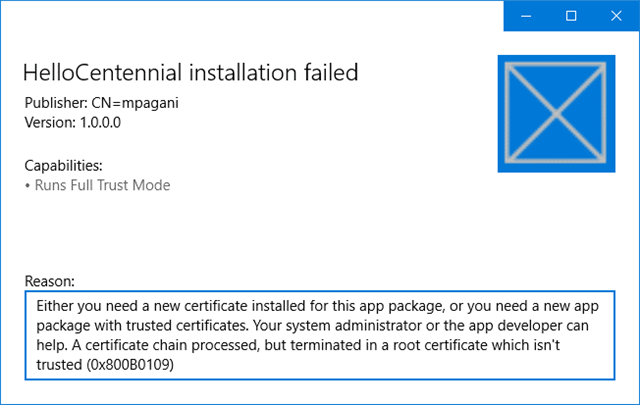Focus the Reason text box
Screen dimensions: 640x405
(320, 336)
